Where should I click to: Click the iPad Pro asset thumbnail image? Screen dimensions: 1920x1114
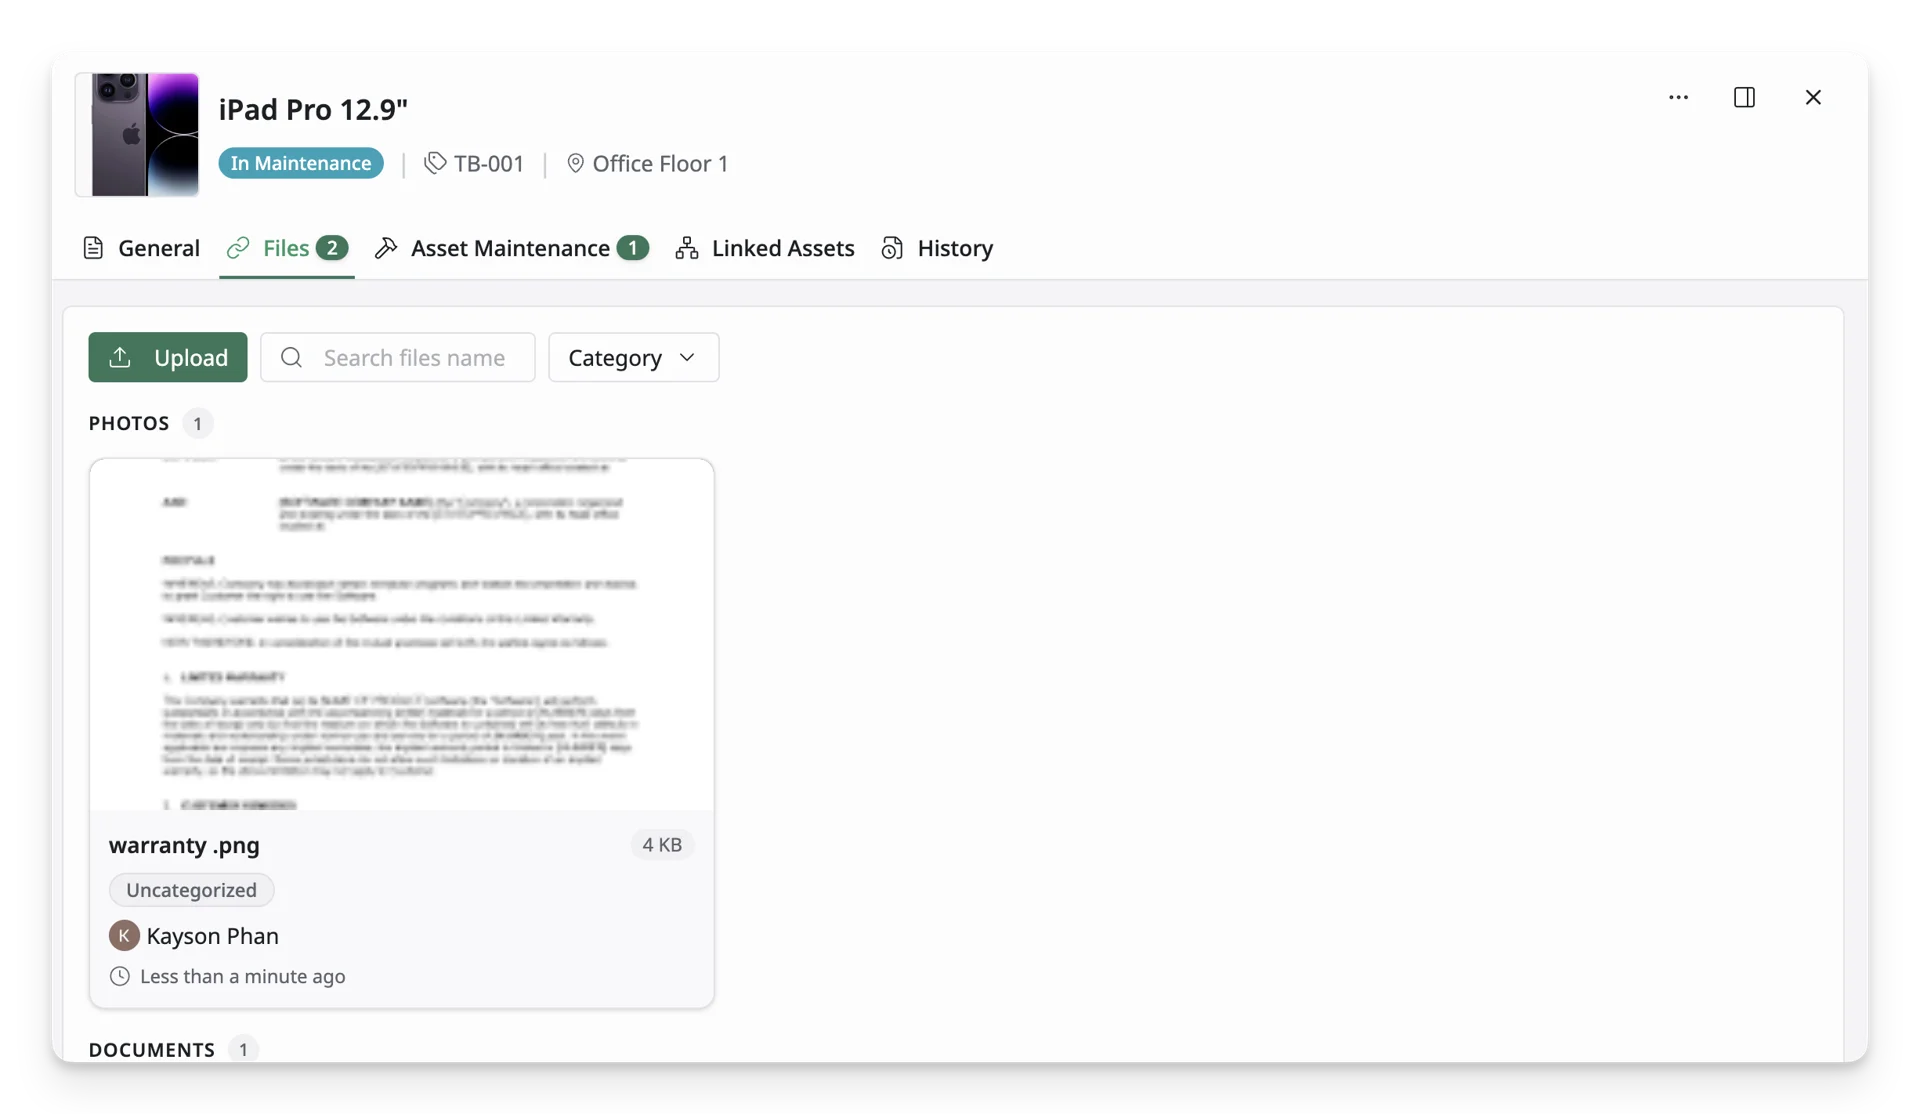point(138,134)
